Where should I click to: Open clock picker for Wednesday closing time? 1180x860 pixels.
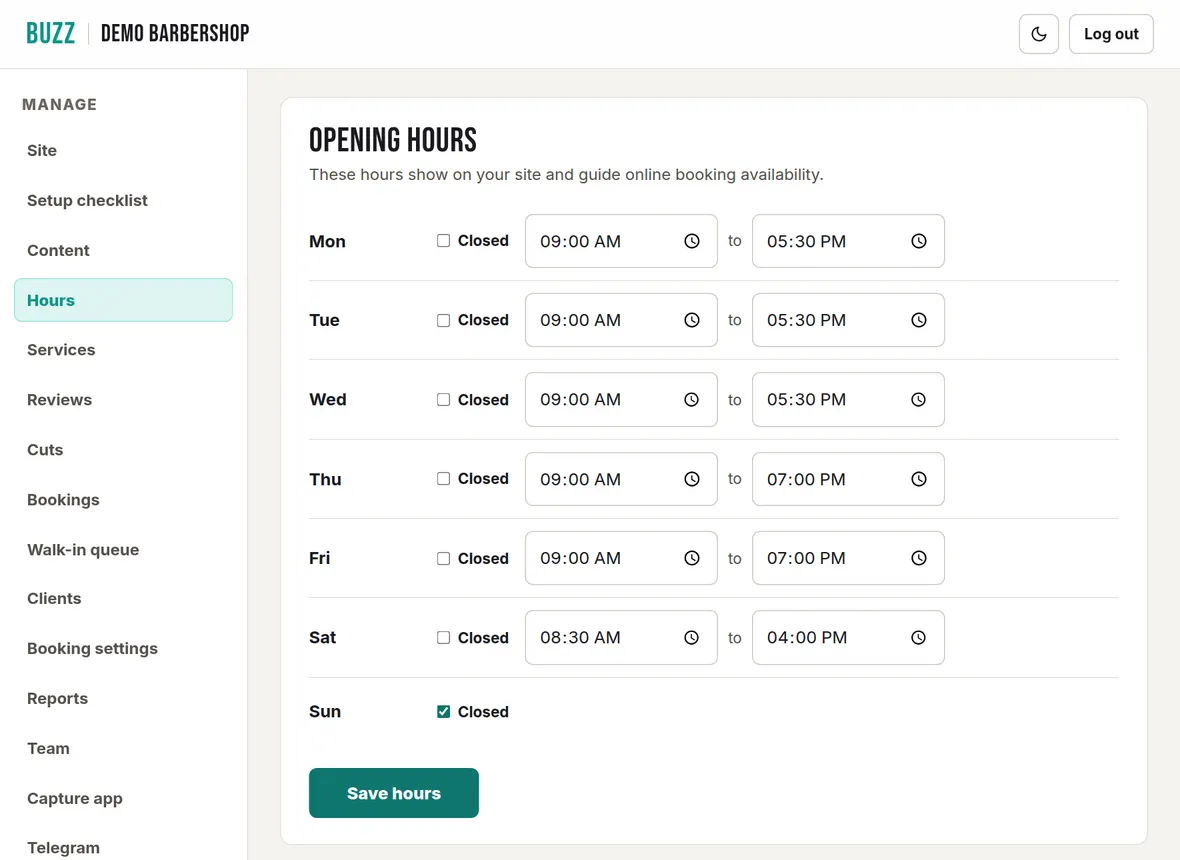click(919, 400)
